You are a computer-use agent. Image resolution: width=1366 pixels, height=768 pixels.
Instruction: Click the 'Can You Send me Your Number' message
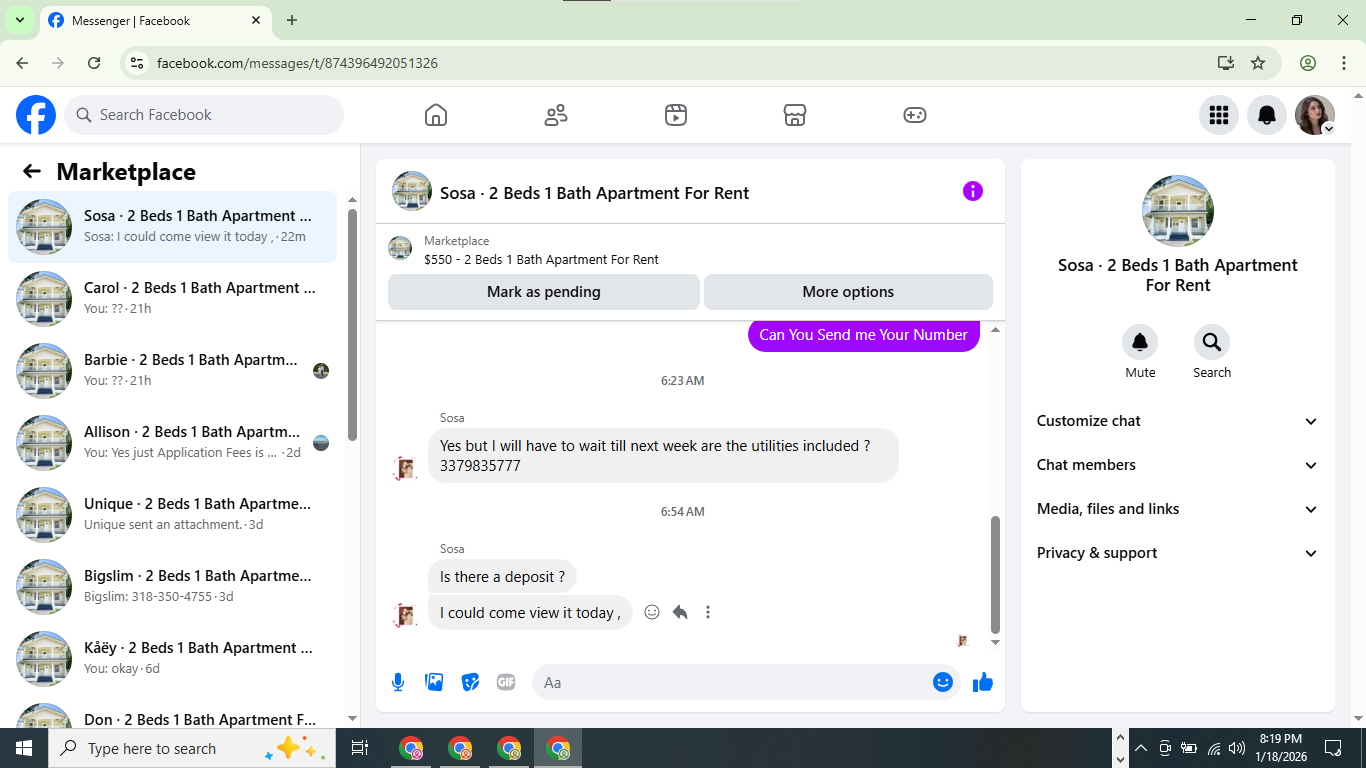863,335
